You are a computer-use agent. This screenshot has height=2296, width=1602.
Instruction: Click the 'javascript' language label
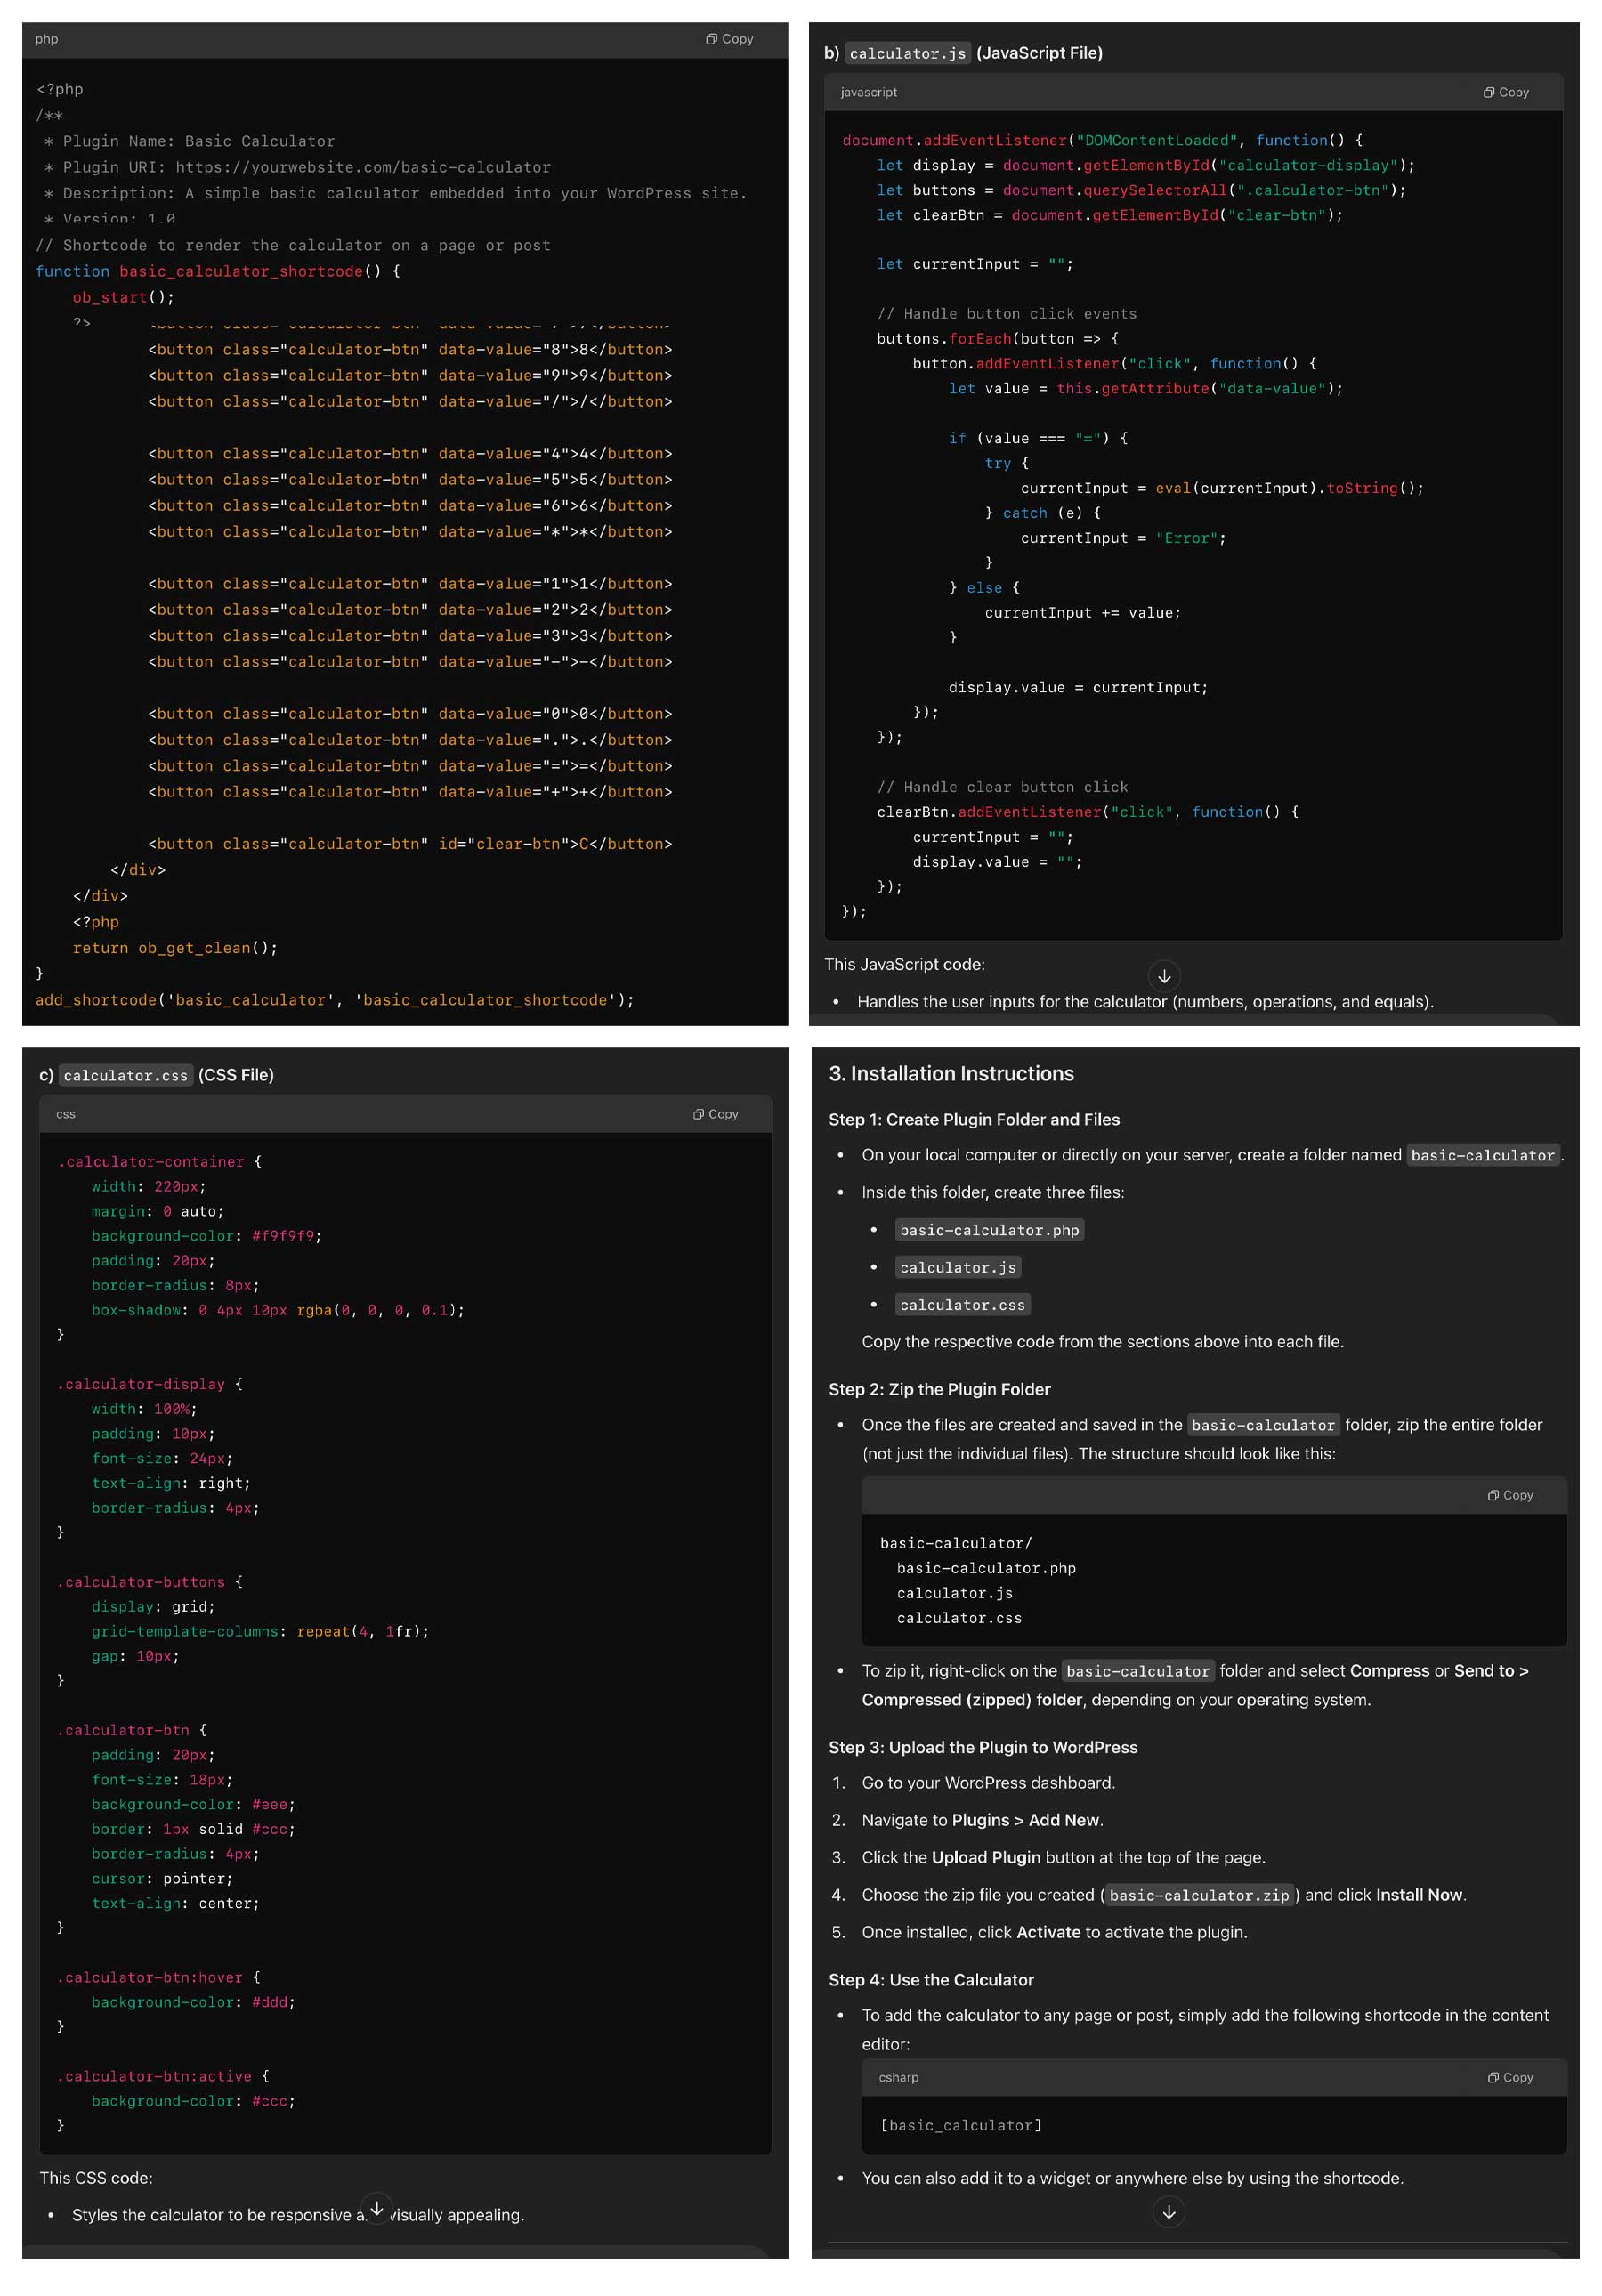point(868,92)
